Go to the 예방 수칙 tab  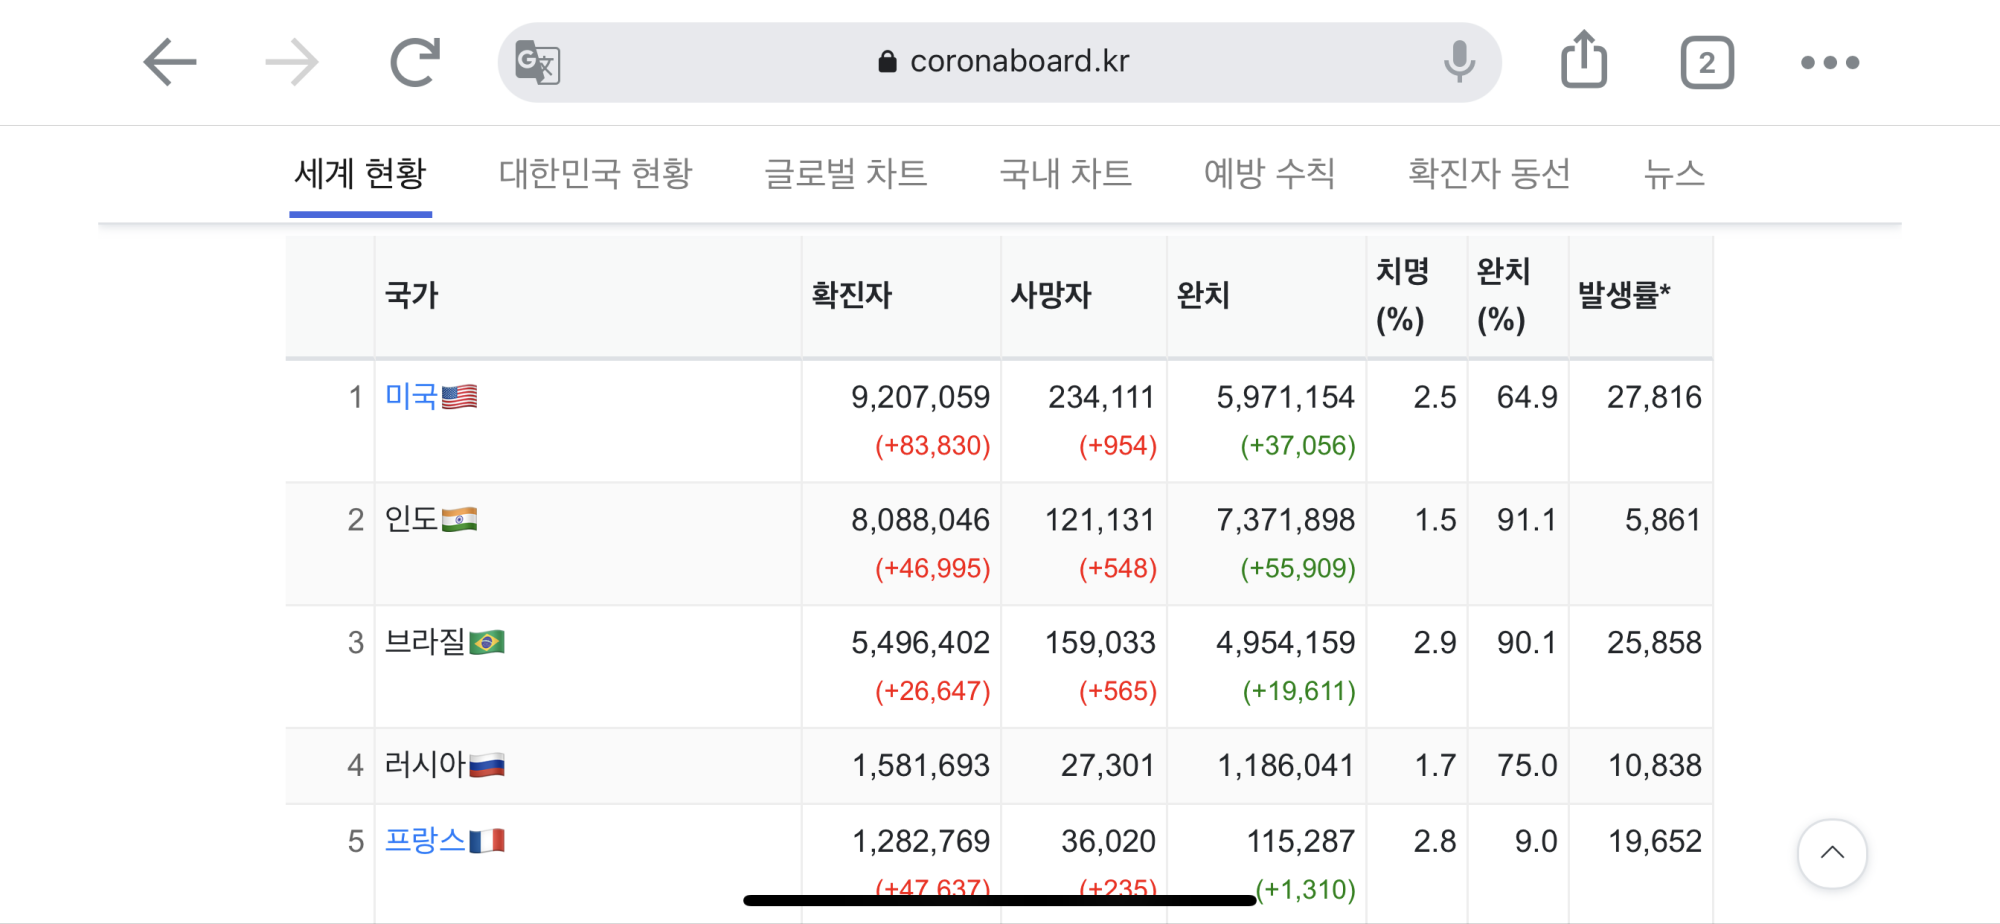(1269, 174)
